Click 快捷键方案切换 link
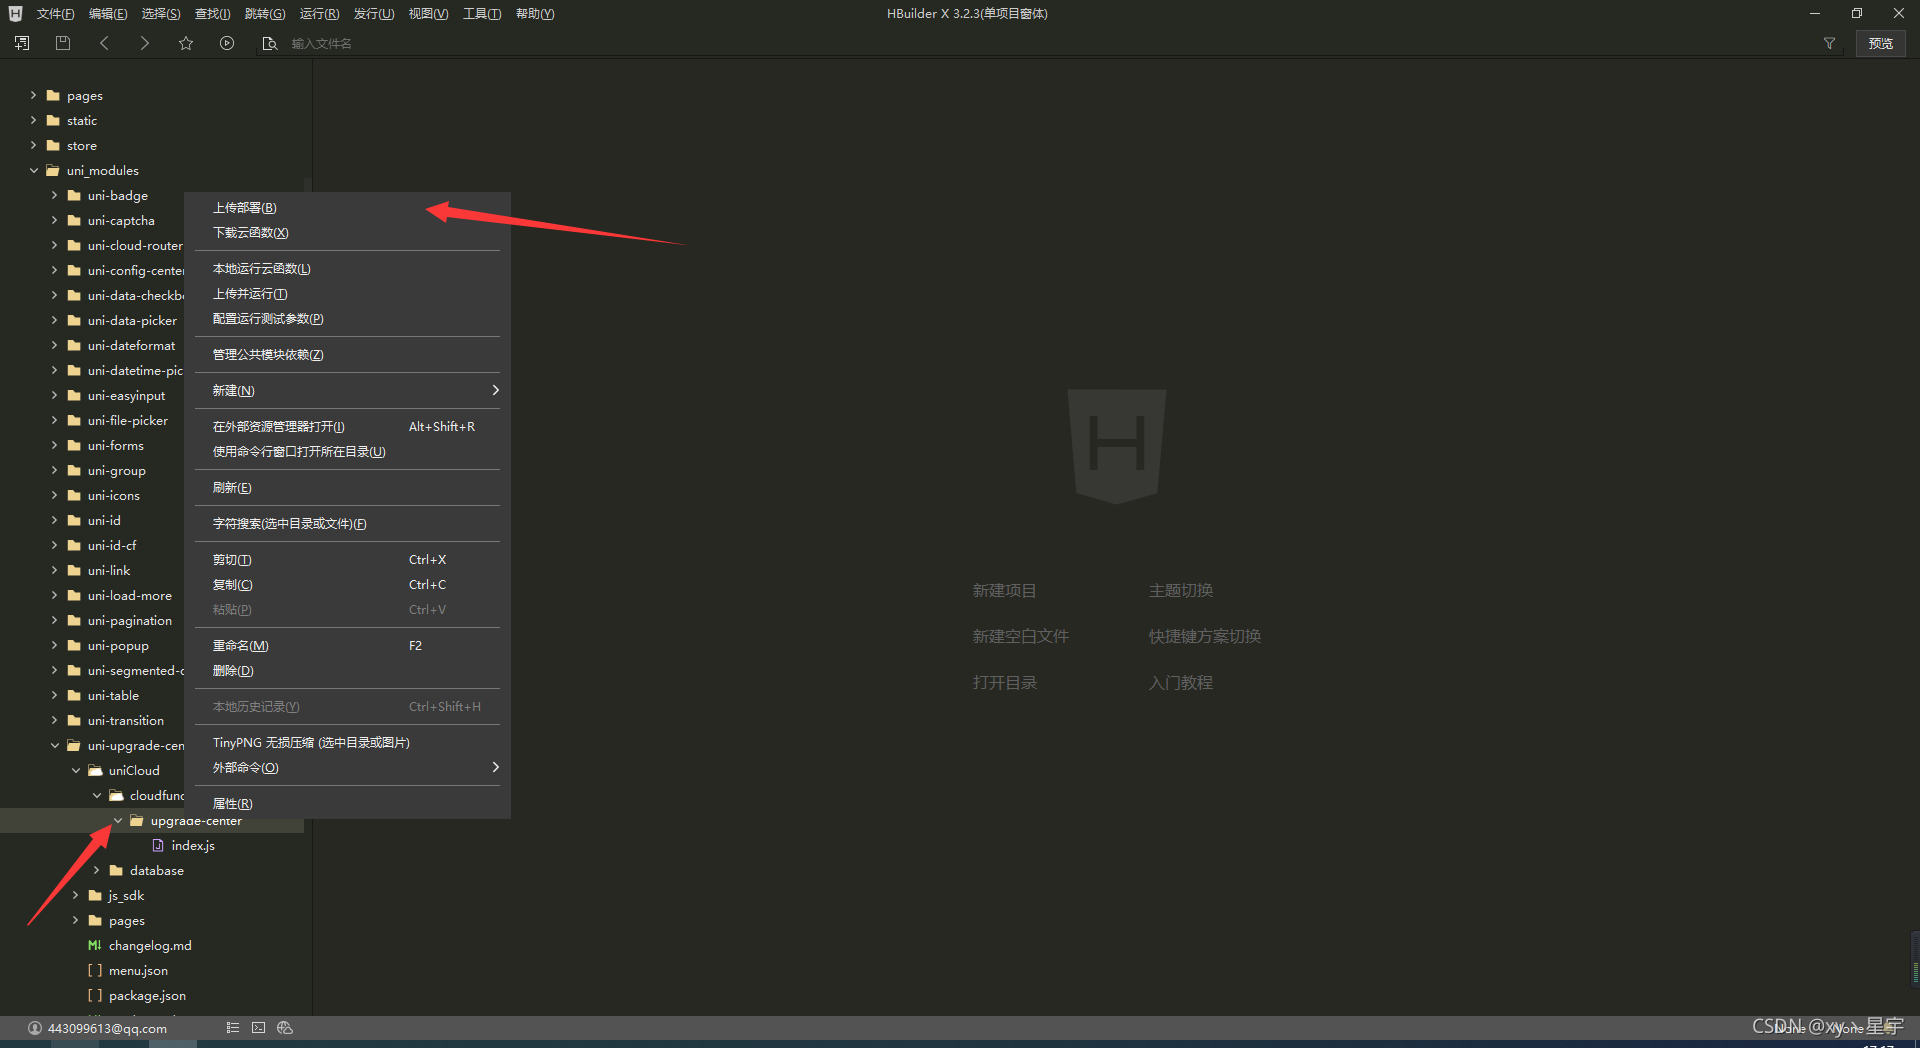Viewport: 1920px width, 1048px height. [x=1204, y=636]
